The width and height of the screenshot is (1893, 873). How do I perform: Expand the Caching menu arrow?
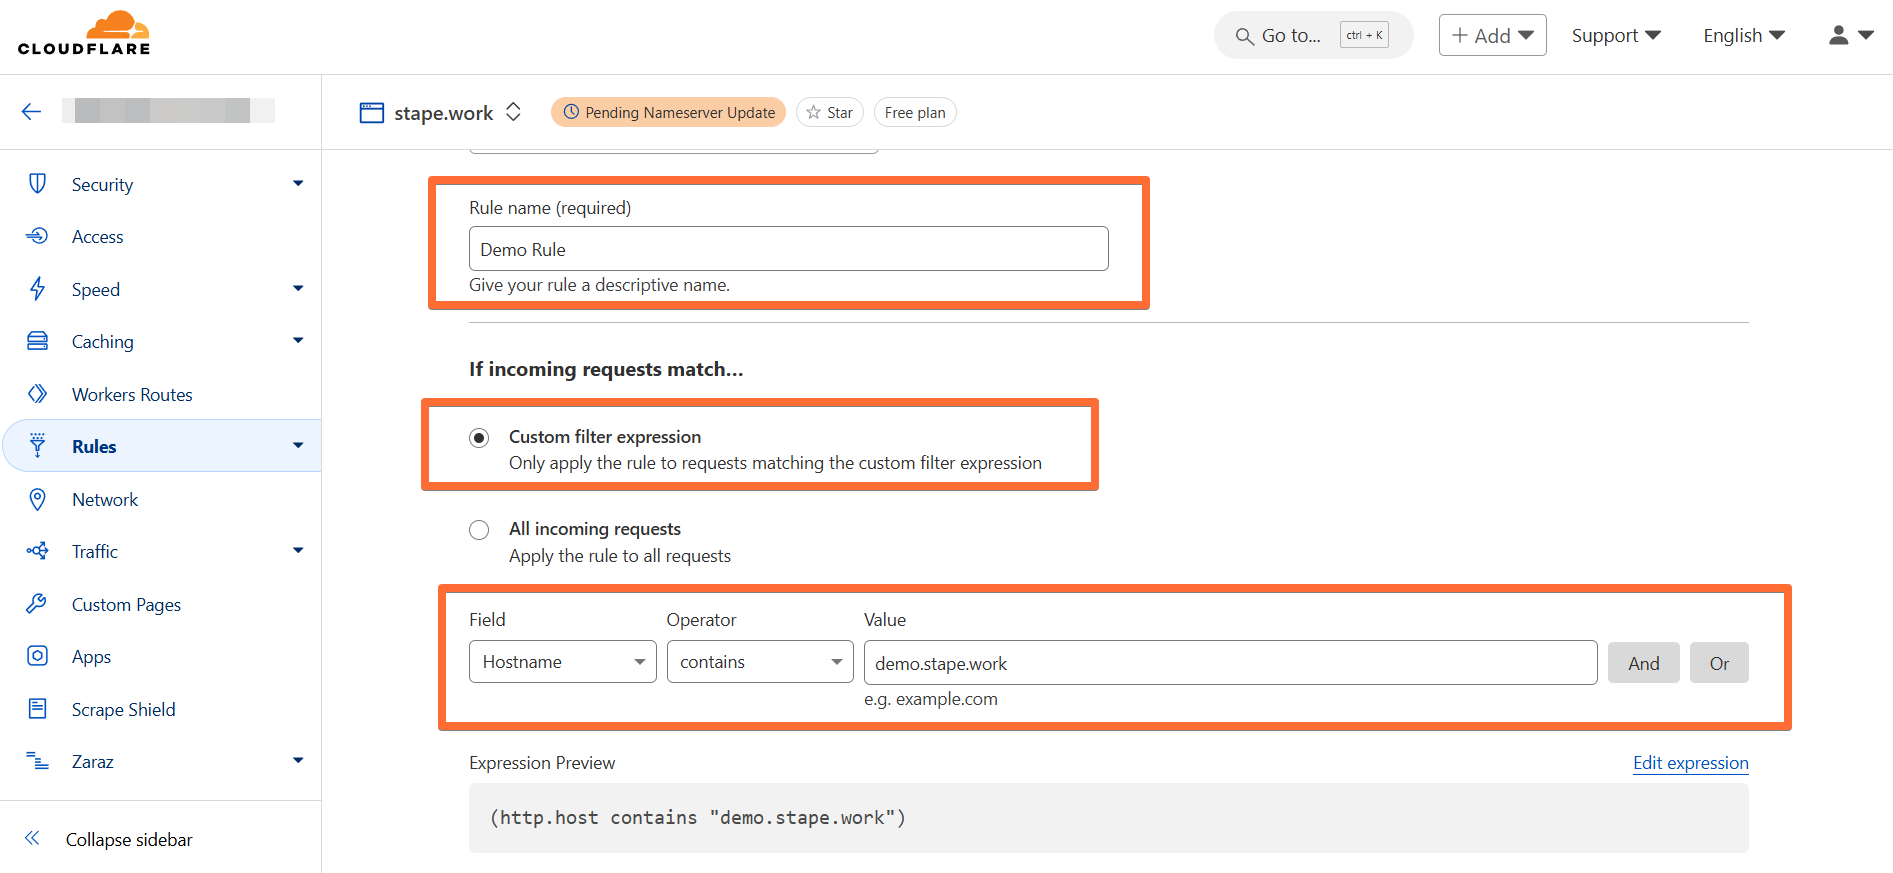click(298, 341)
